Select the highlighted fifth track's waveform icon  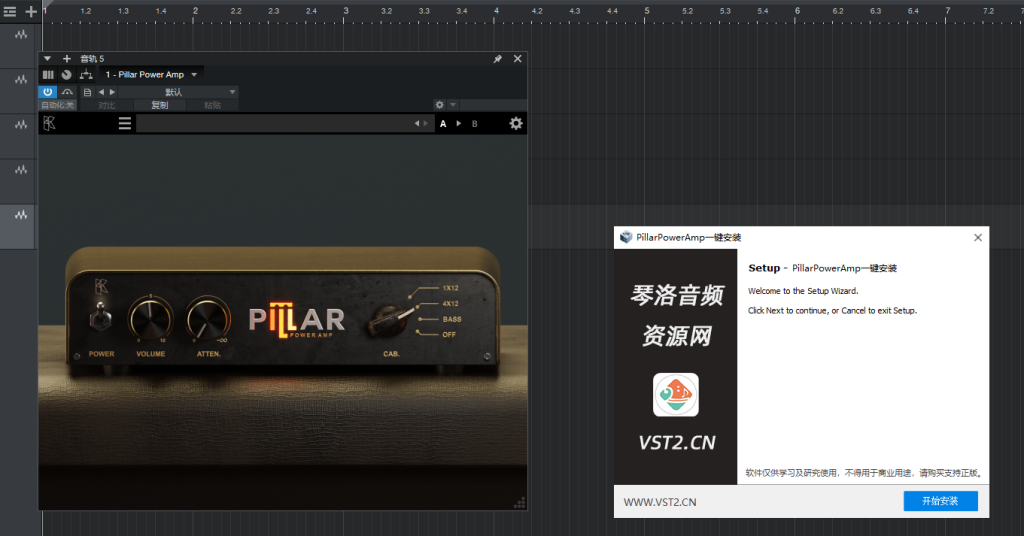(x=21, y=215)
